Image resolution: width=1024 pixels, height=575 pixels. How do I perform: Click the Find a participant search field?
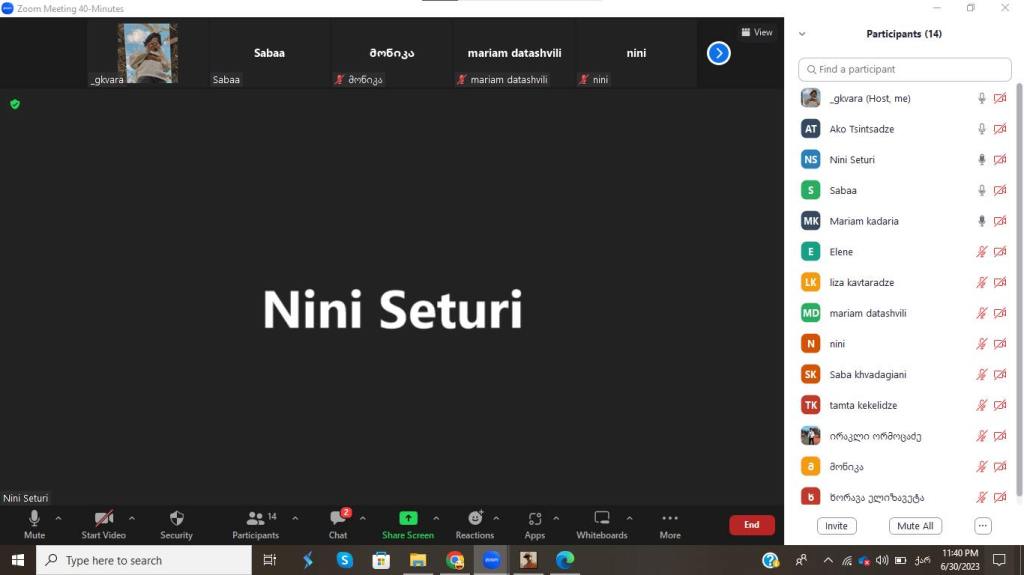[905, 69]
